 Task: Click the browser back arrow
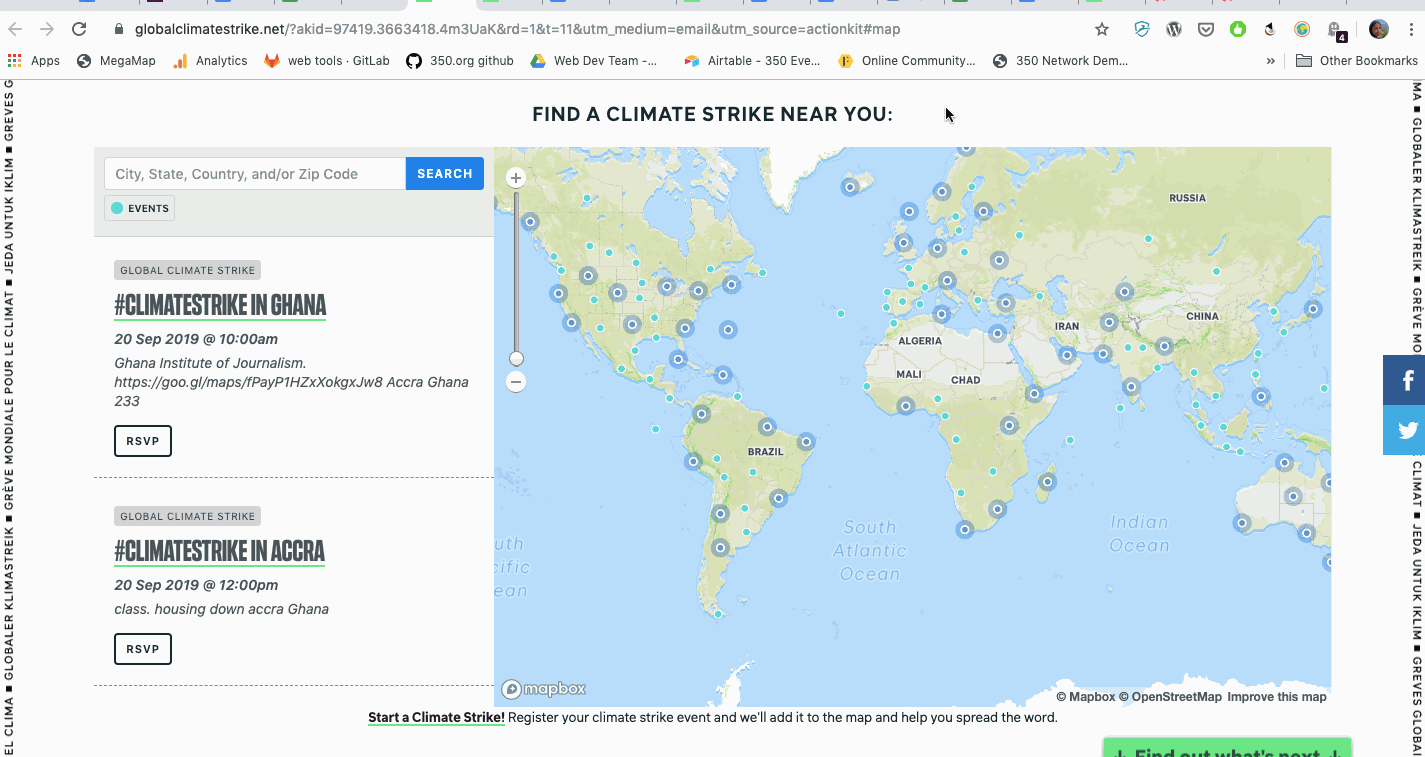[x=15, y=29]
